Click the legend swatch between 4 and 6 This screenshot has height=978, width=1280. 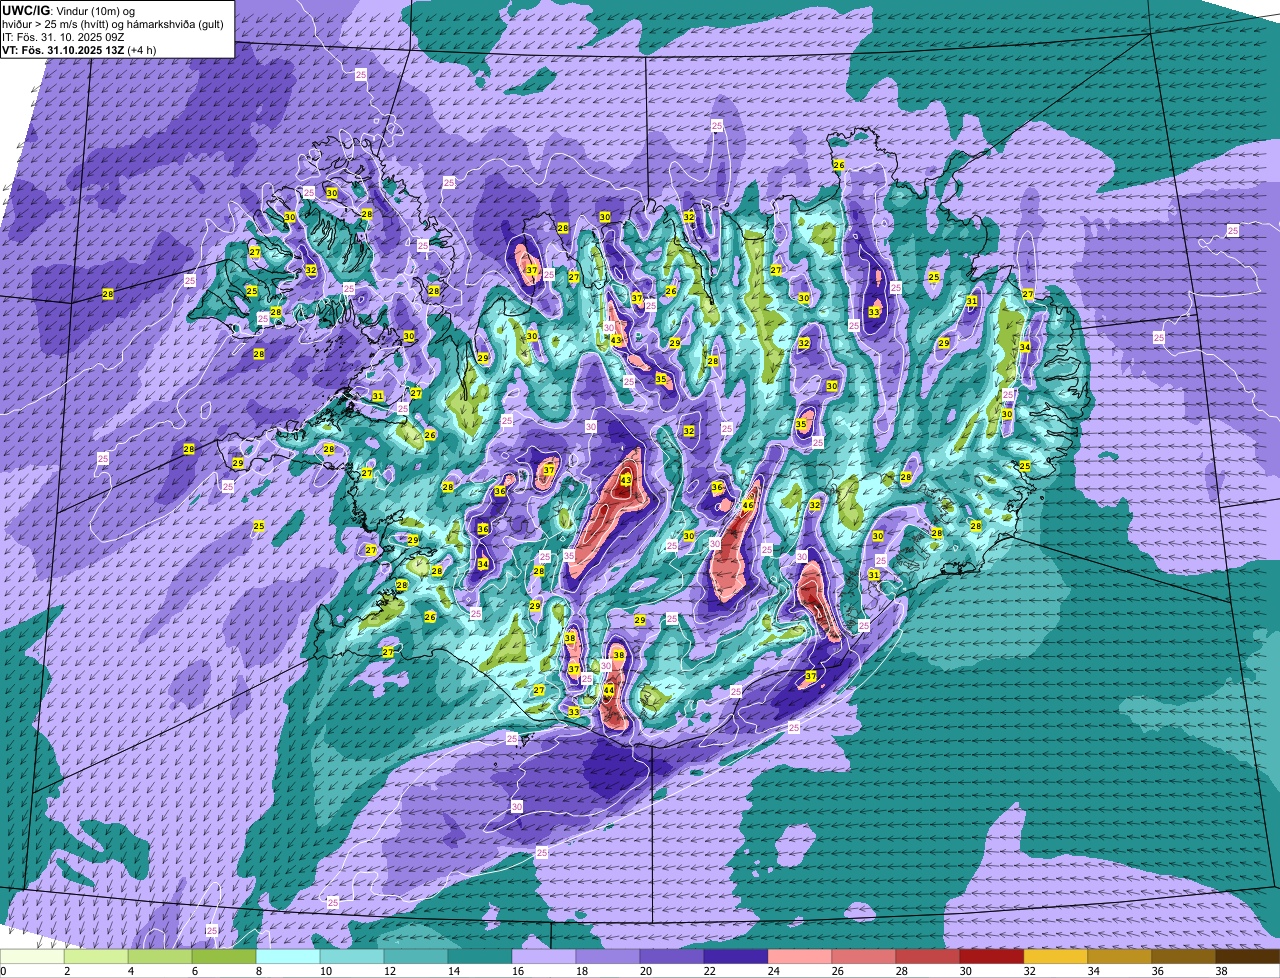click(x=160, y=956)
